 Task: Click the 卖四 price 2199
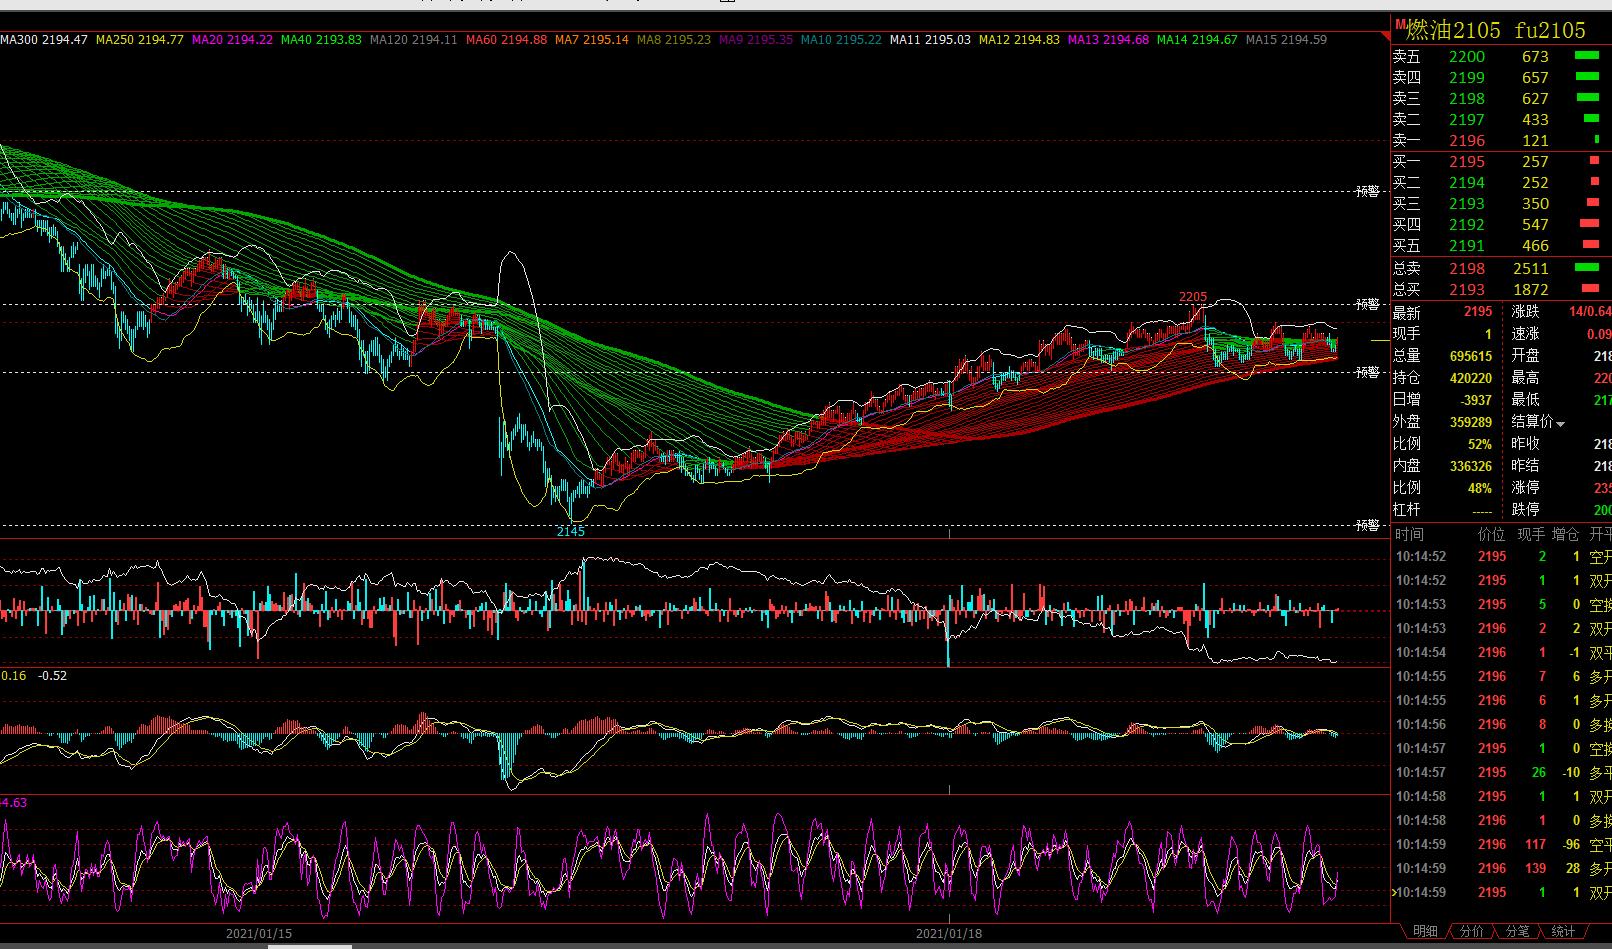pos(1467,78)
